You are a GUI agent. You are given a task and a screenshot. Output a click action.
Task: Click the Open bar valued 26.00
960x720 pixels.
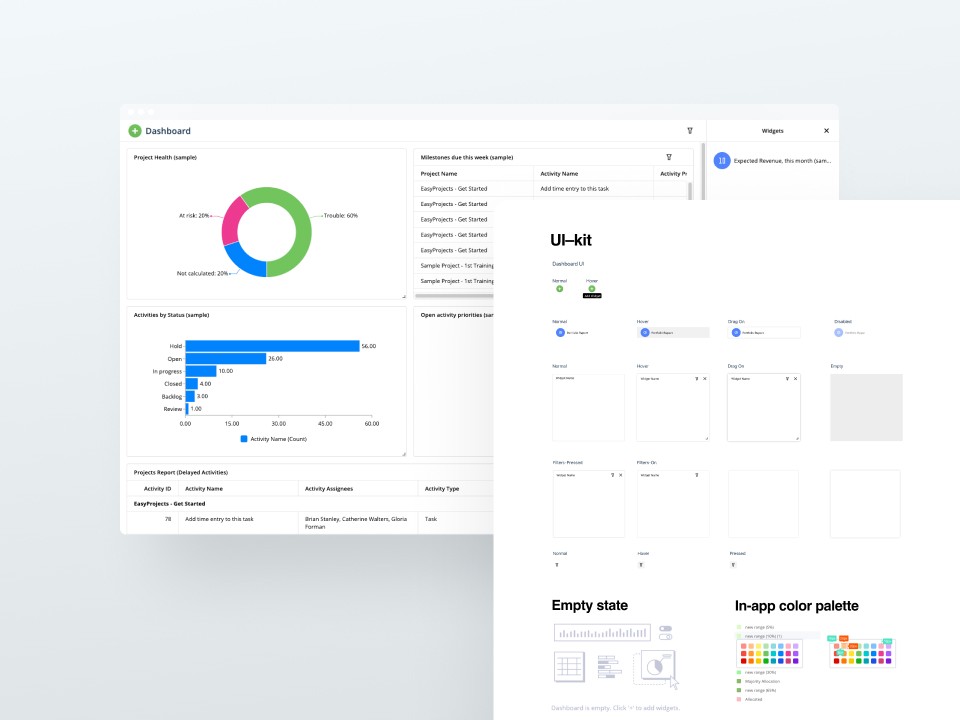click(226, 359)
